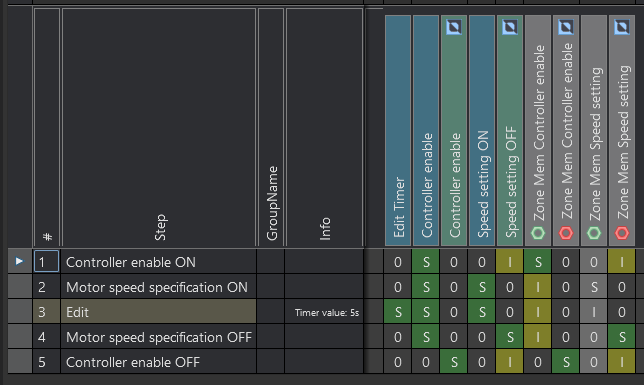Click inverted icon above red-hexagon Zone Mem Controller enable
Viewport: 644px width, 385px height.
[566, 27]
